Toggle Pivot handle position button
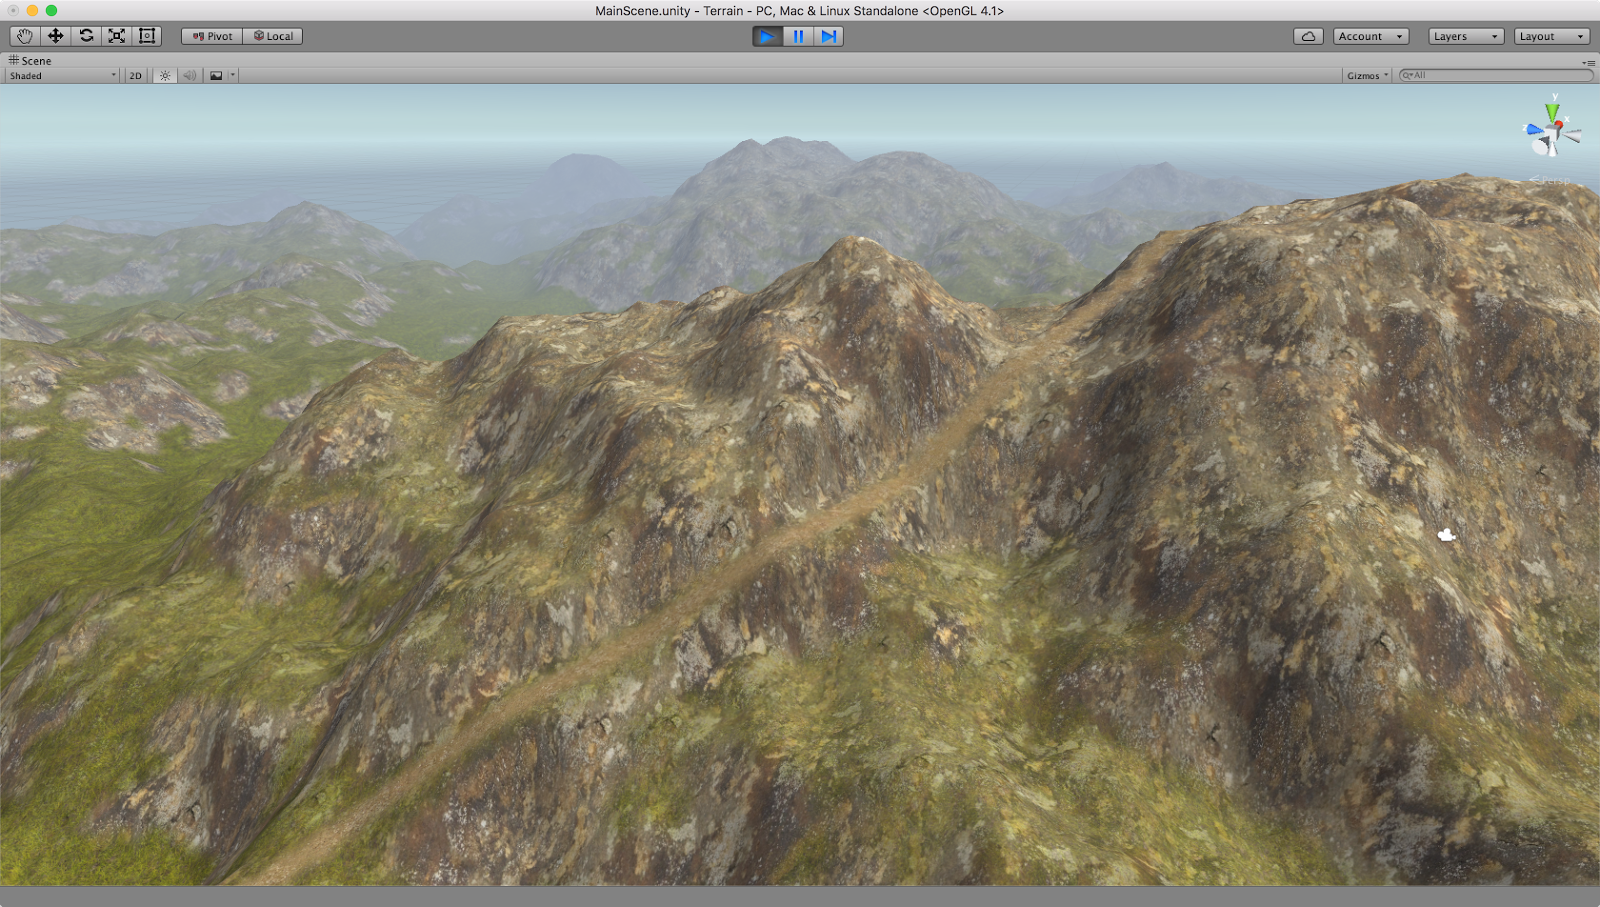Image resolution: width=1600 pixels, height=907 pixels. click(212, 36)
